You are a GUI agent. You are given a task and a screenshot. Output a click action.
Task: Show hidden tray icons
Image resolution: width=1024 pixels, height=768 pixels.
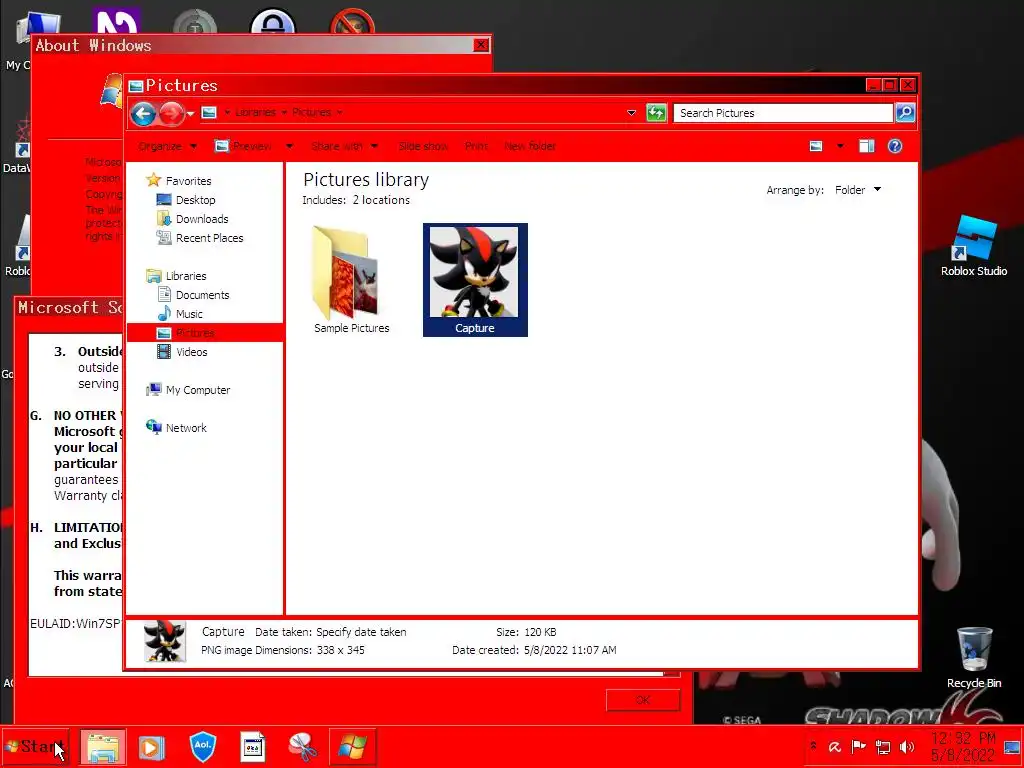point(813,746)
